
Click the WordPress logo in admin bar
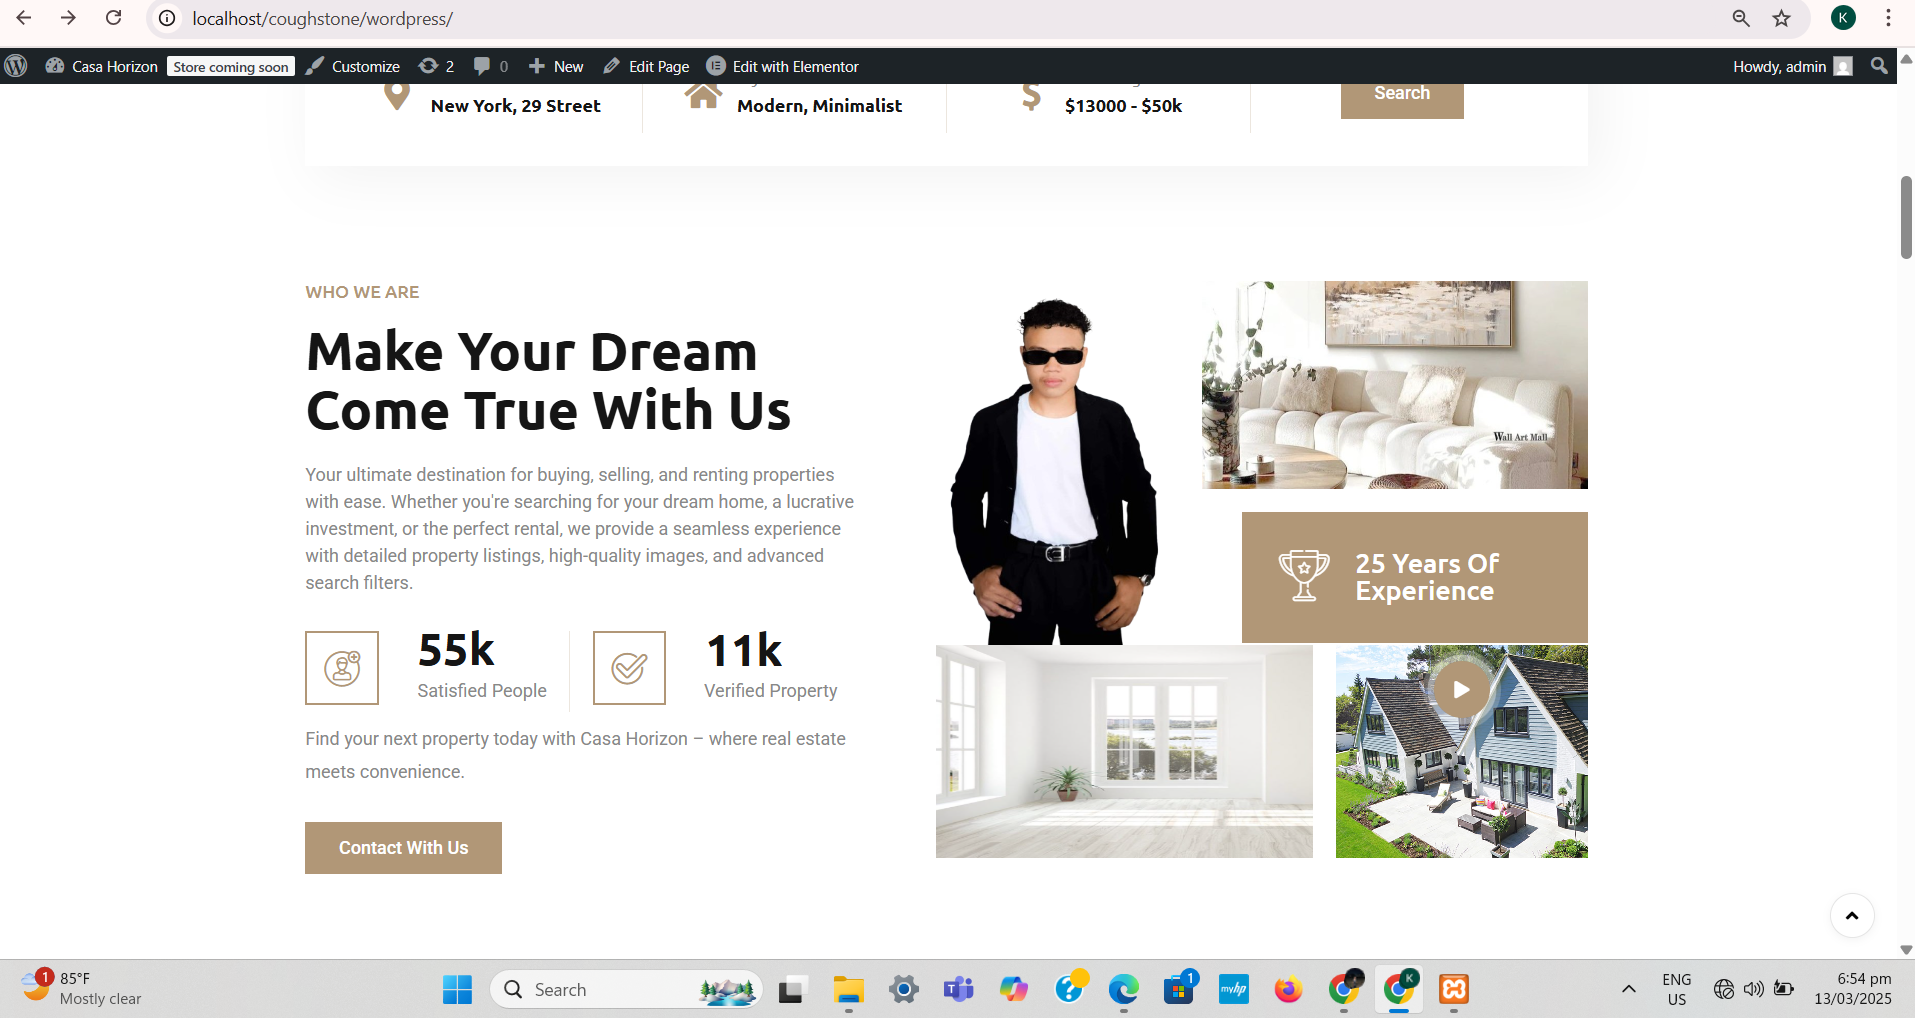(x=16, y=66)
